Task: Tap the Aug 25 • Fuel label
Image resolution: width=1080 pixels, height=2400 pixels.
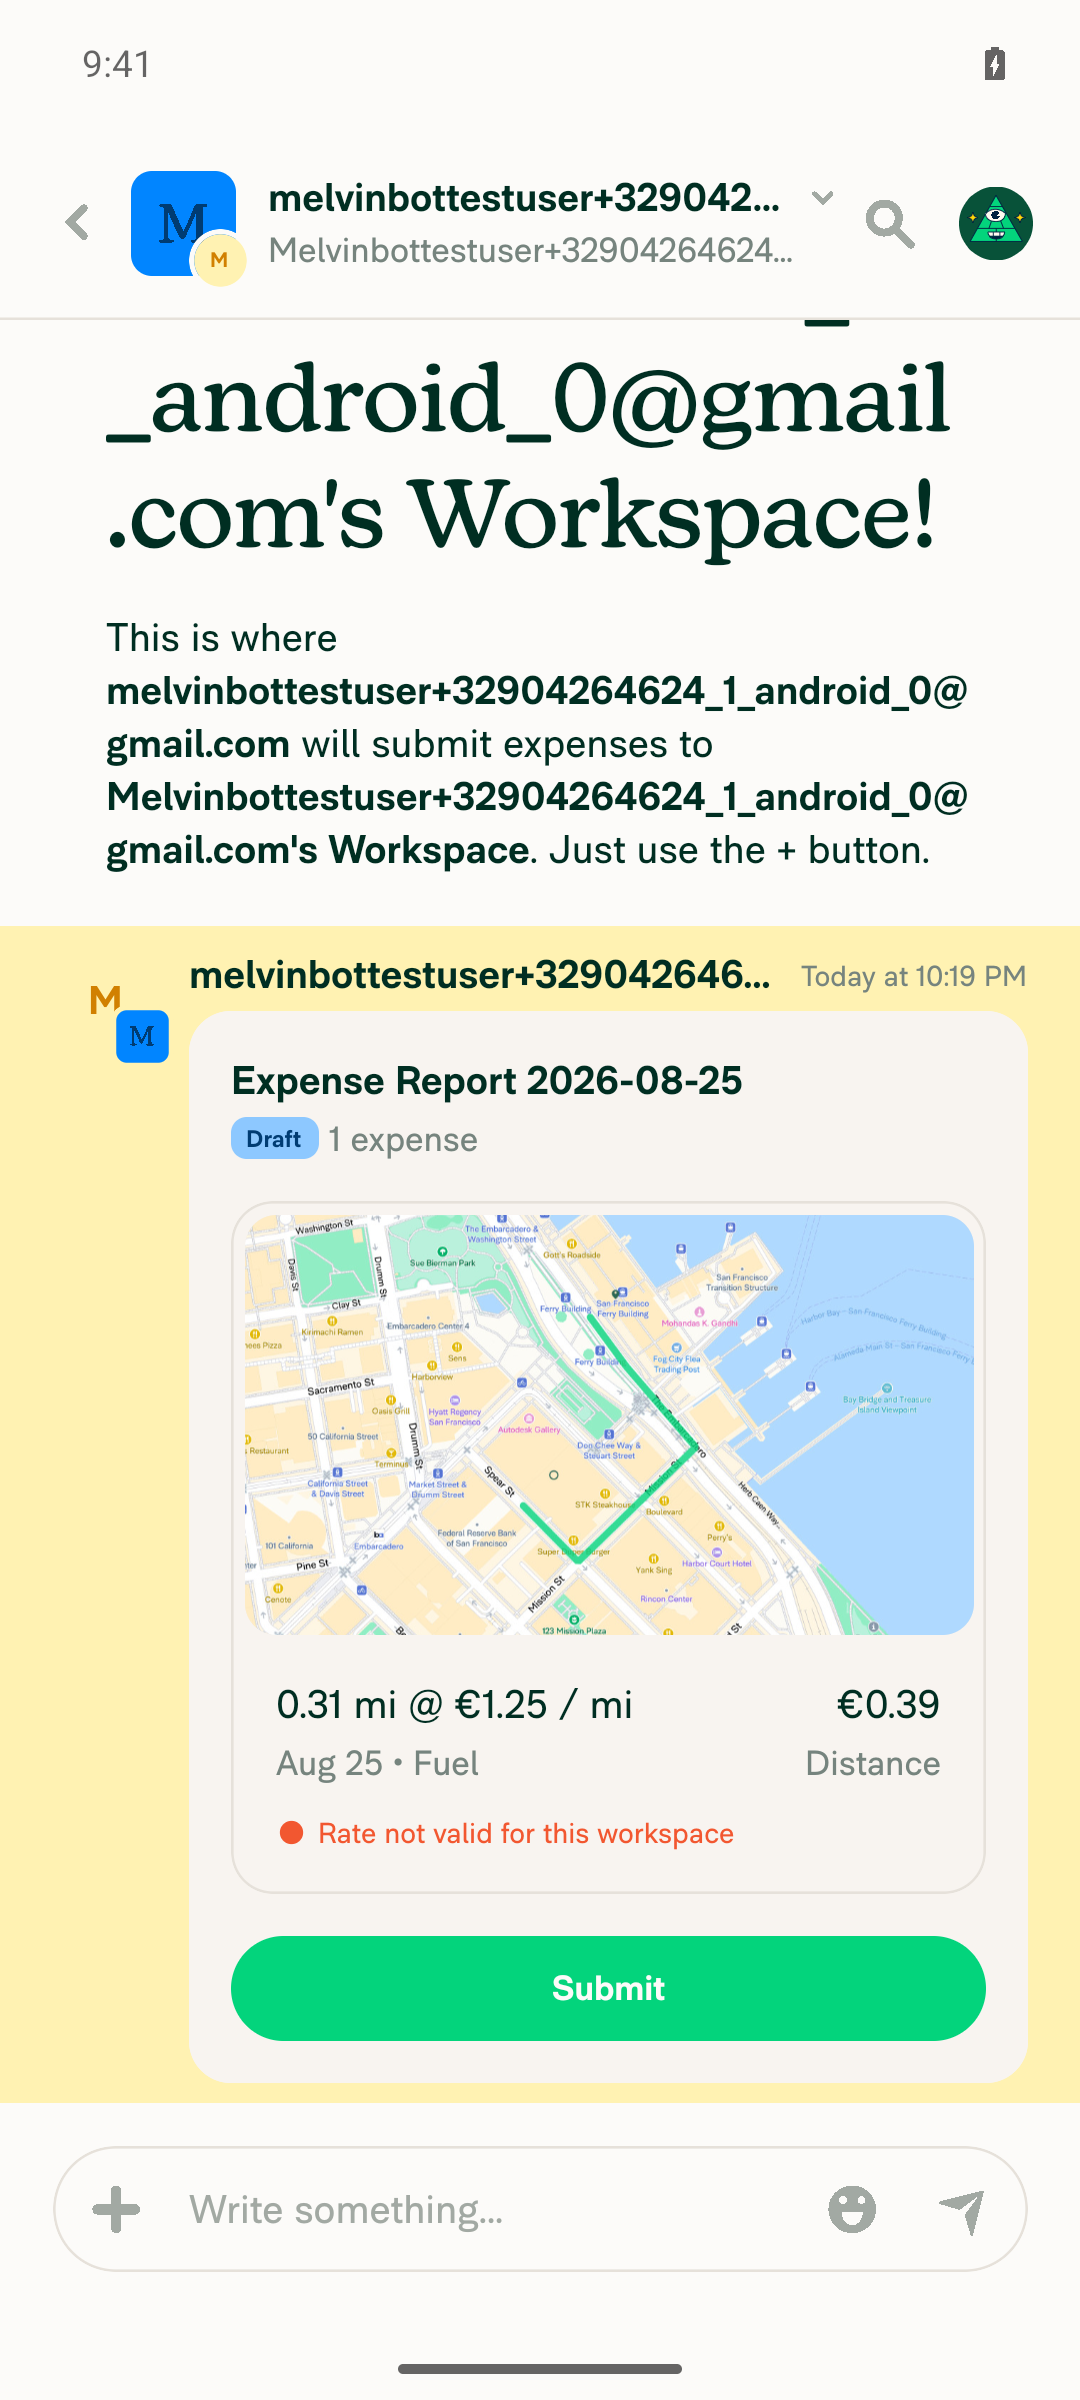Action: 377,1764
